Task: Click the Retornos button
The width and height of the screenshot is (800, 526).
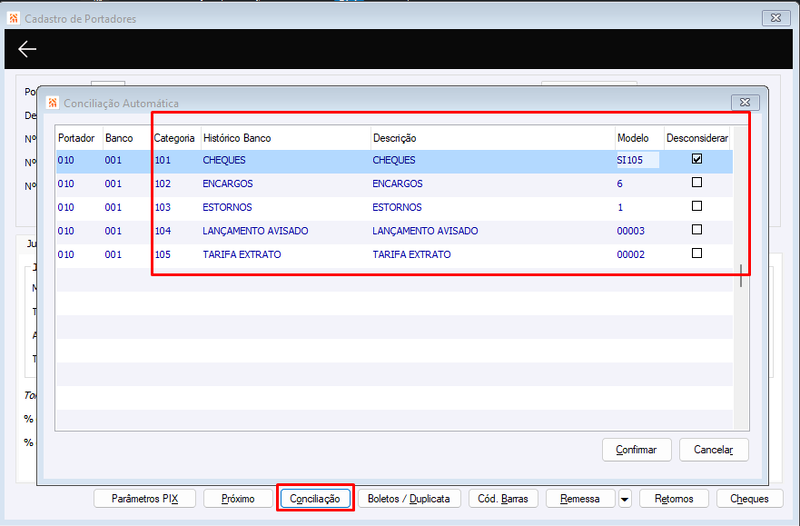Action: 674,498
